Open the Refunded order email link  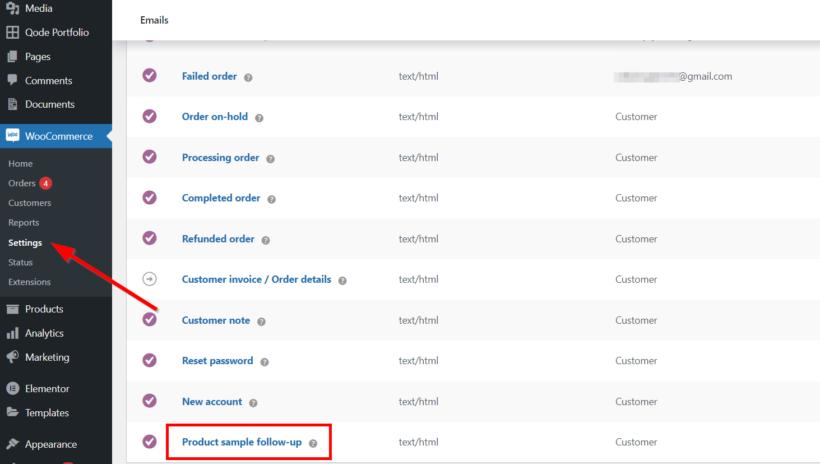tap(218, 239)
